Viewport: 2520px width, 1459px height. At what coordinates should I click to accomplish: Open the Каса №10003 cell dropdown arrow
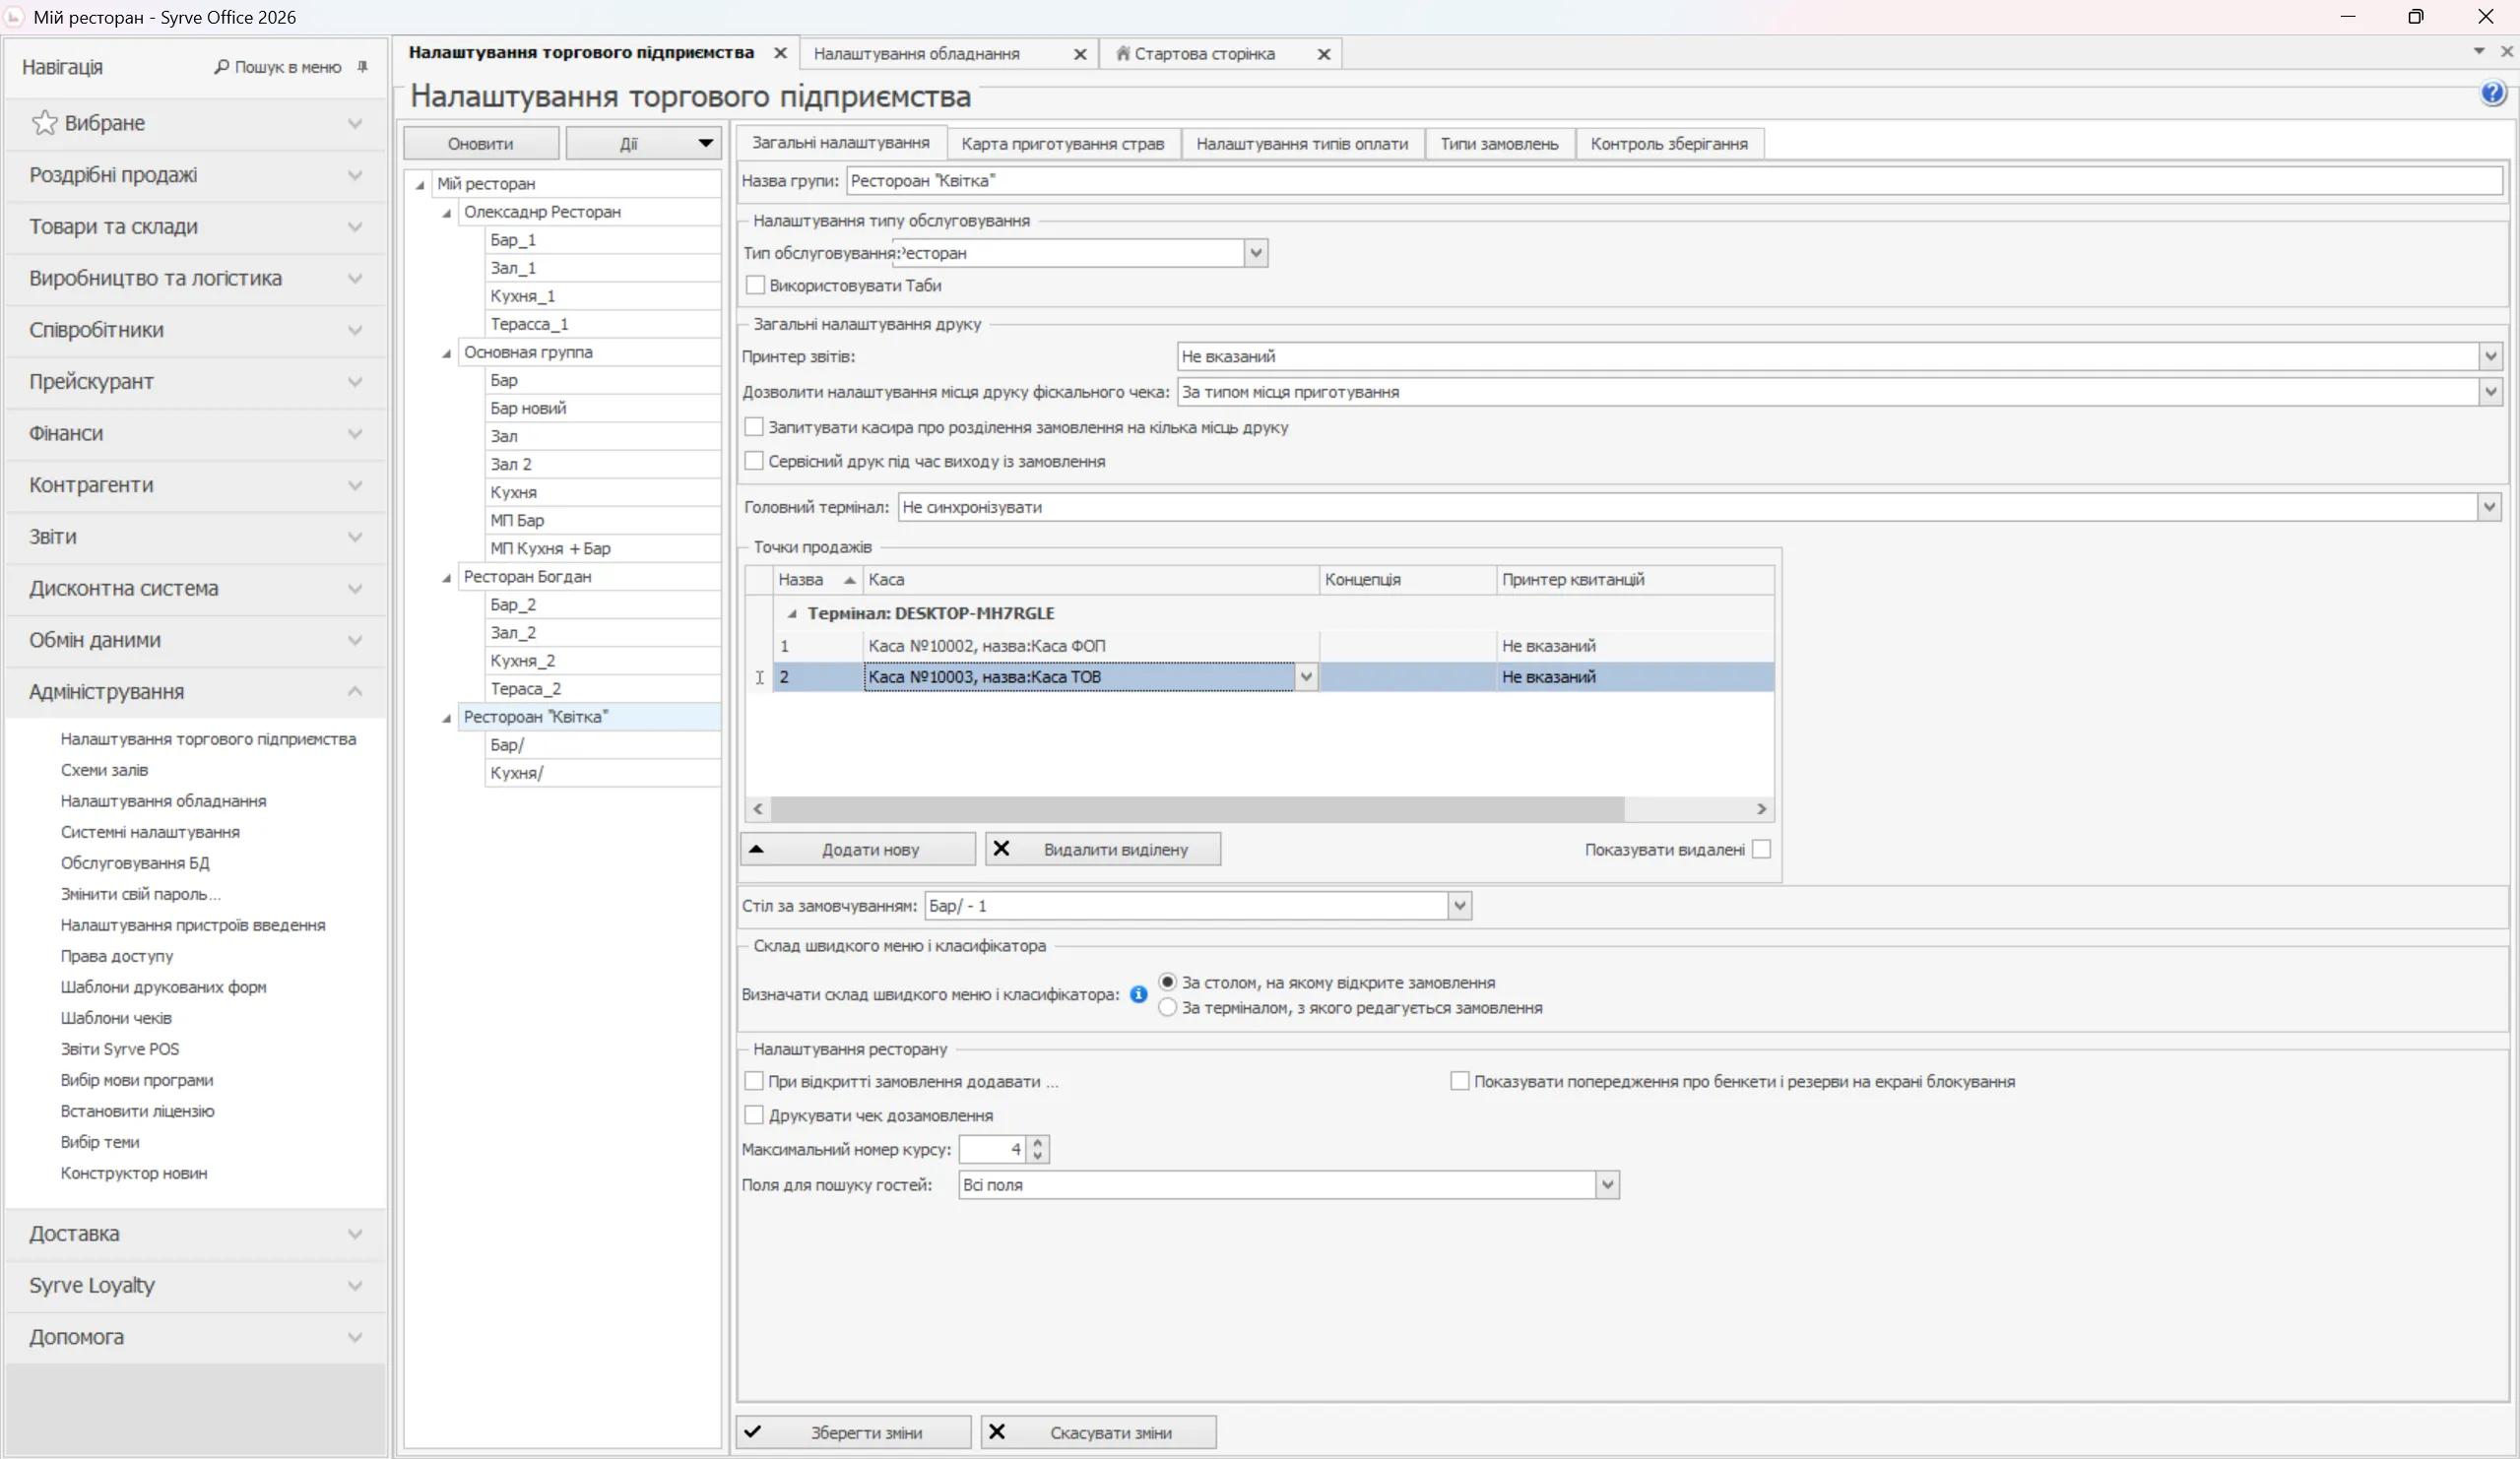[x=1306, y=677]
